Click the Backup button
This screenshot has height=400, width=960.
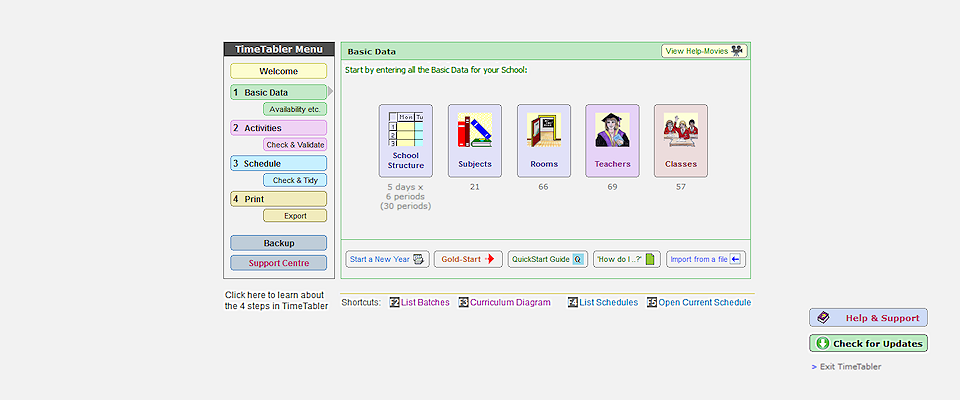279,243
